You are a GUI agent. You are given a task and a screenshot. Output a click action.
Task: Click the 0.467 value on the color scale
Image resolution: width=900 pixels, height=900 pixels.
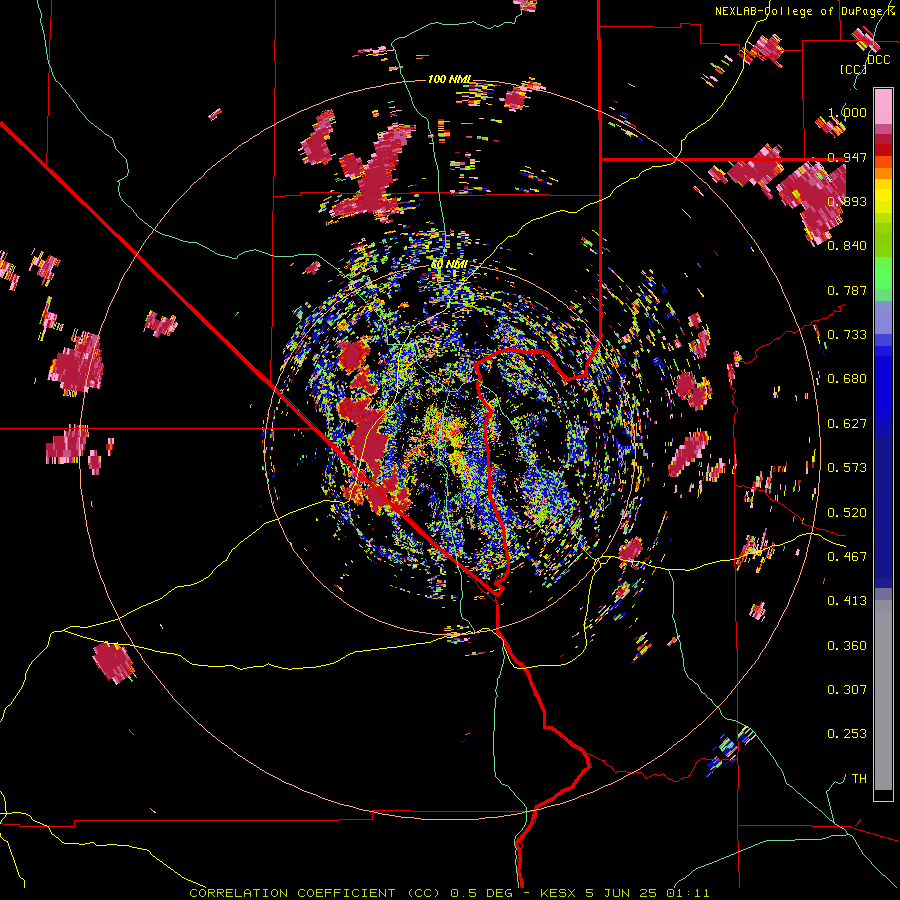pos(847,557)
